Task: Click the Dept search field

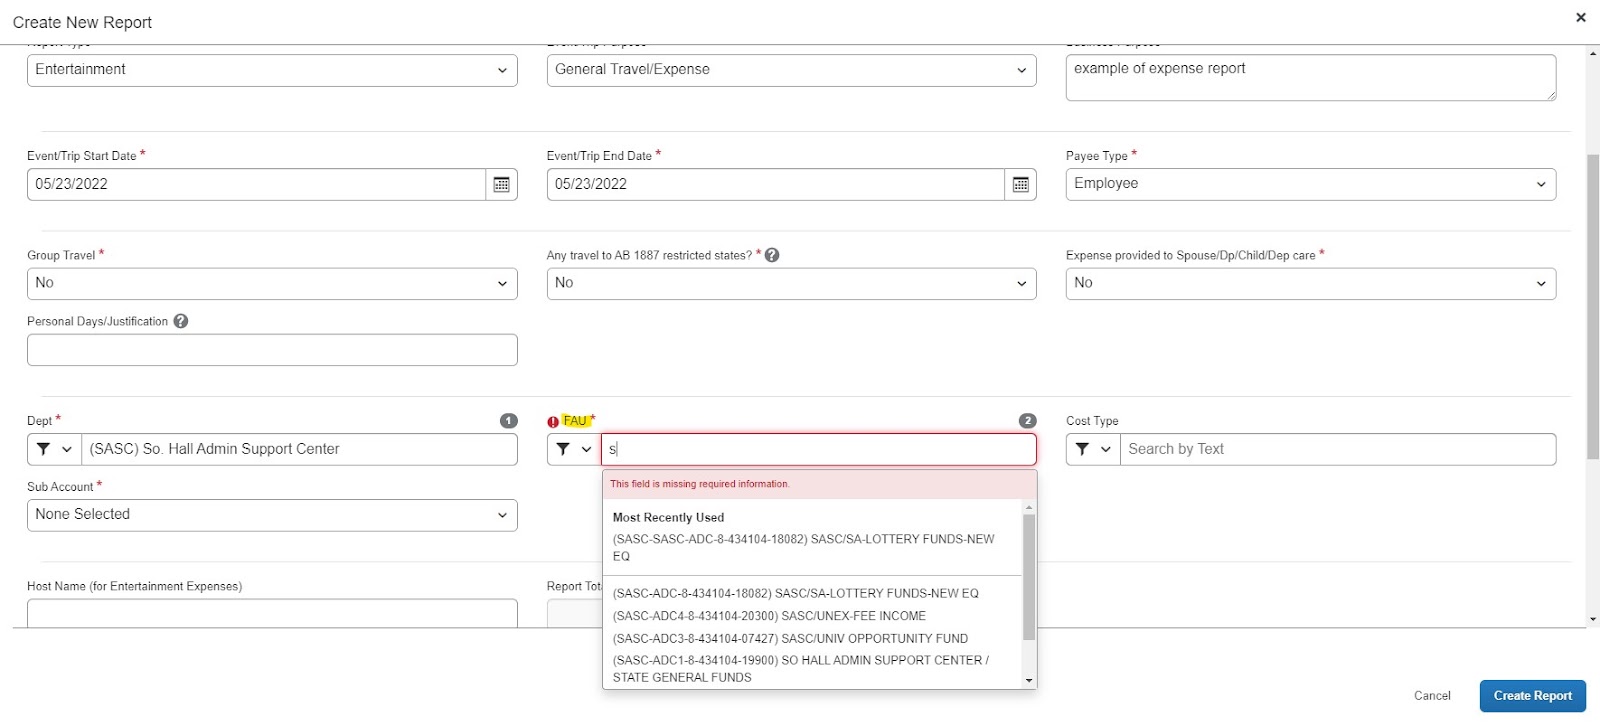Action: pyautogui.click(x=299, y=449)
